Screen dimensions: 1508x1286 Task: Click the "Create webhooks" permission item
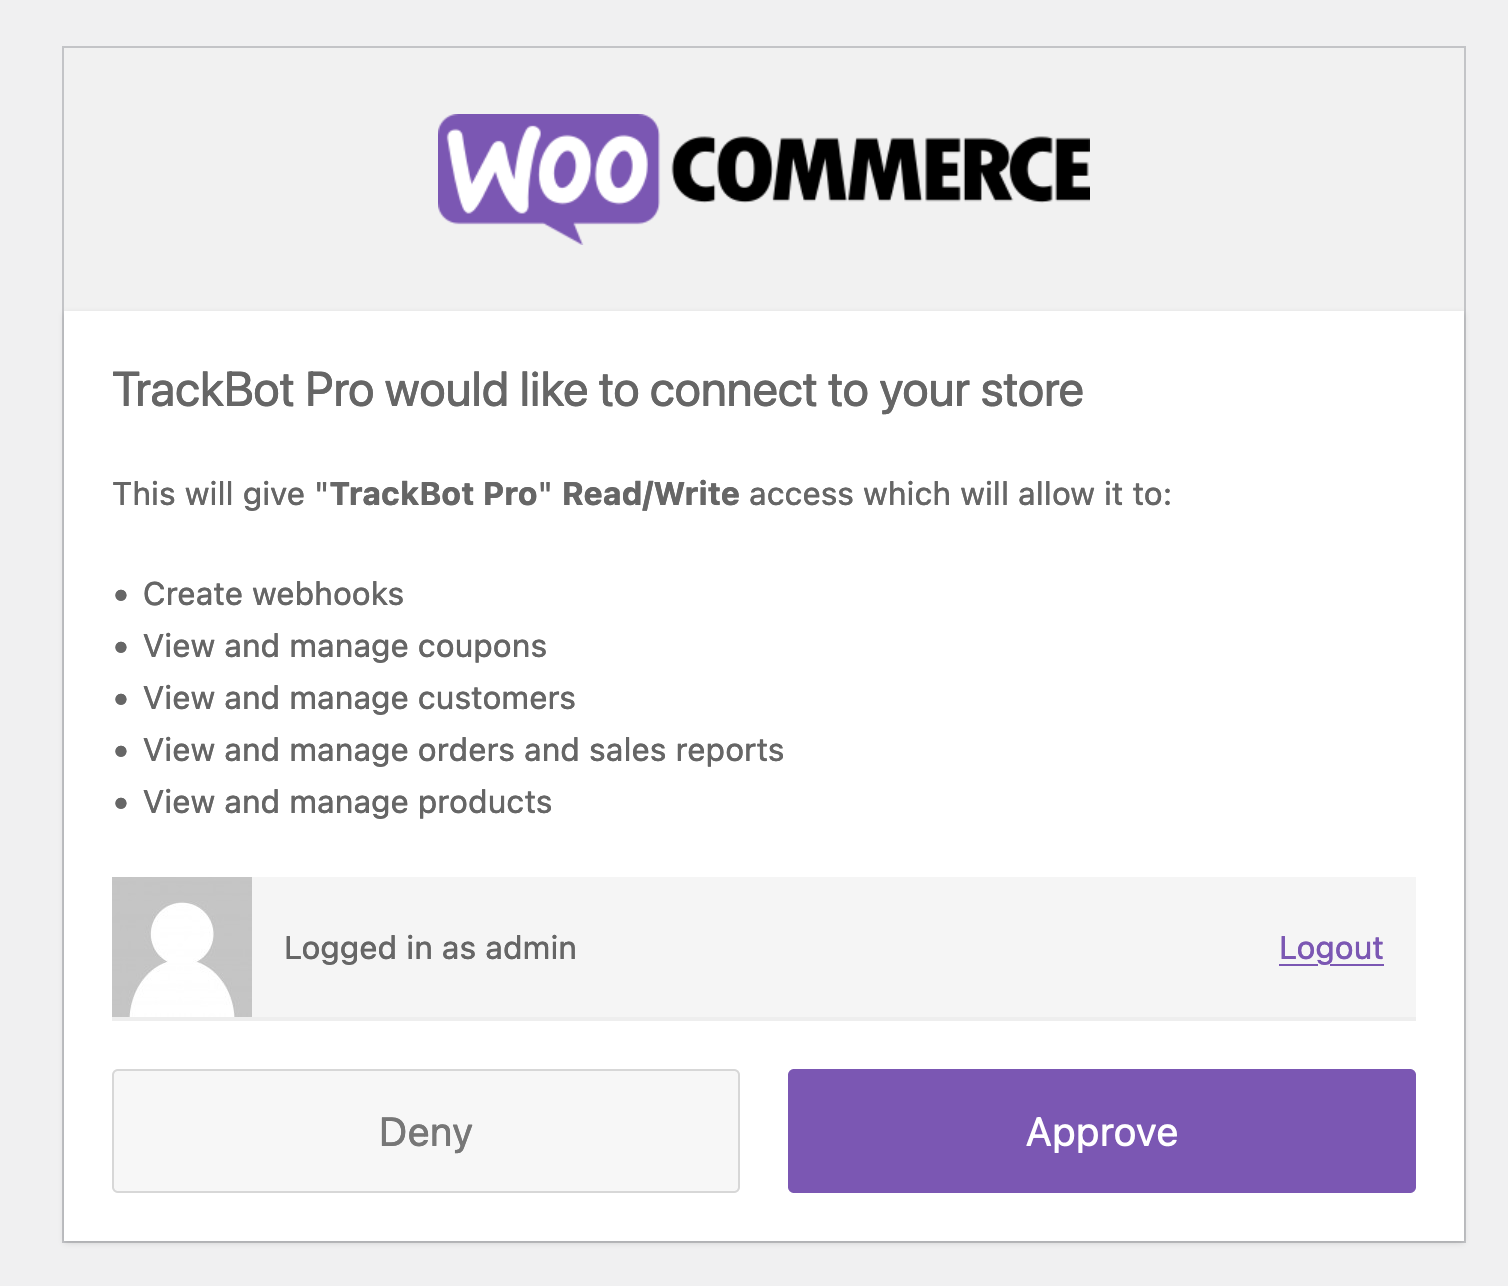(273, 594)
